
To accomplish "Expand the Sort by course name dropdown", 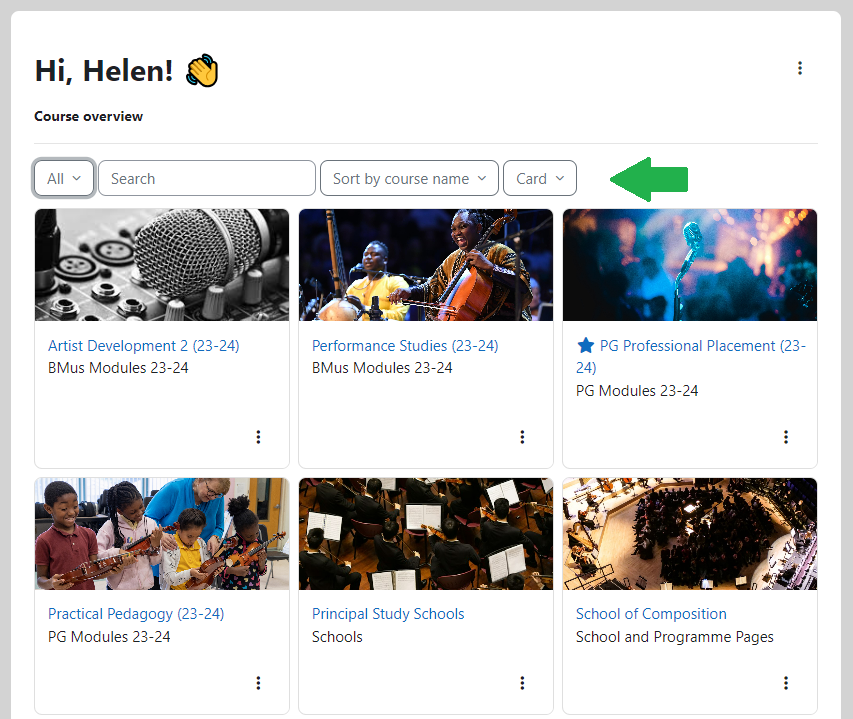I will [x=409, y=179].
